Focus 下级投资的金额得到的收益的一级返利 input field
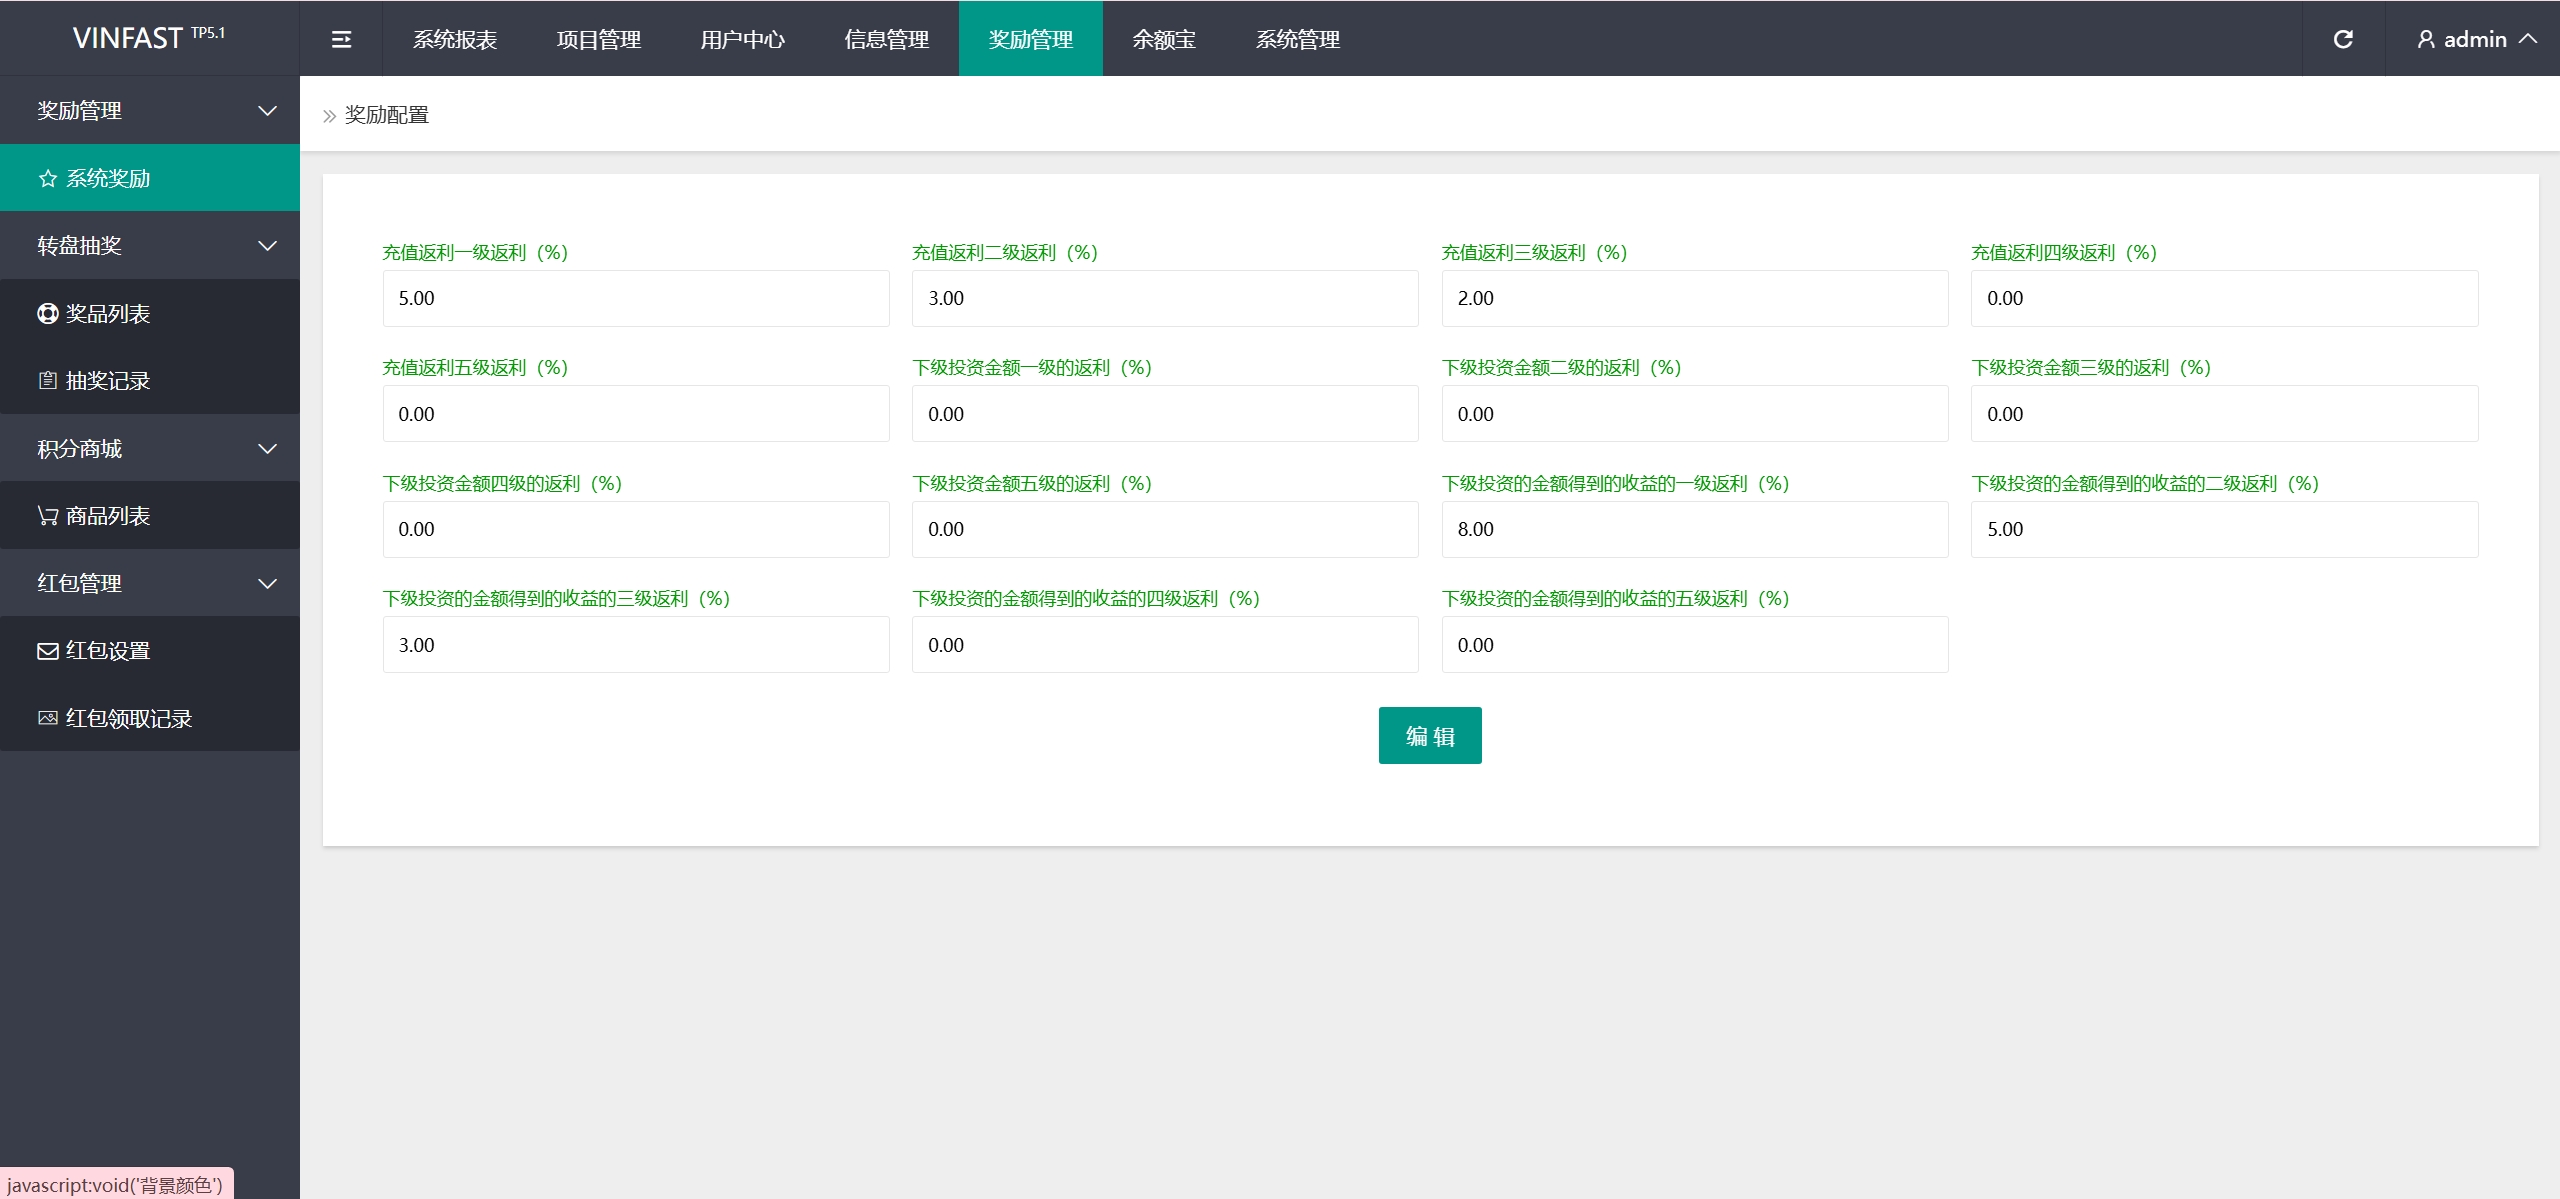 pyautogui.click(x=1694, y=529)
